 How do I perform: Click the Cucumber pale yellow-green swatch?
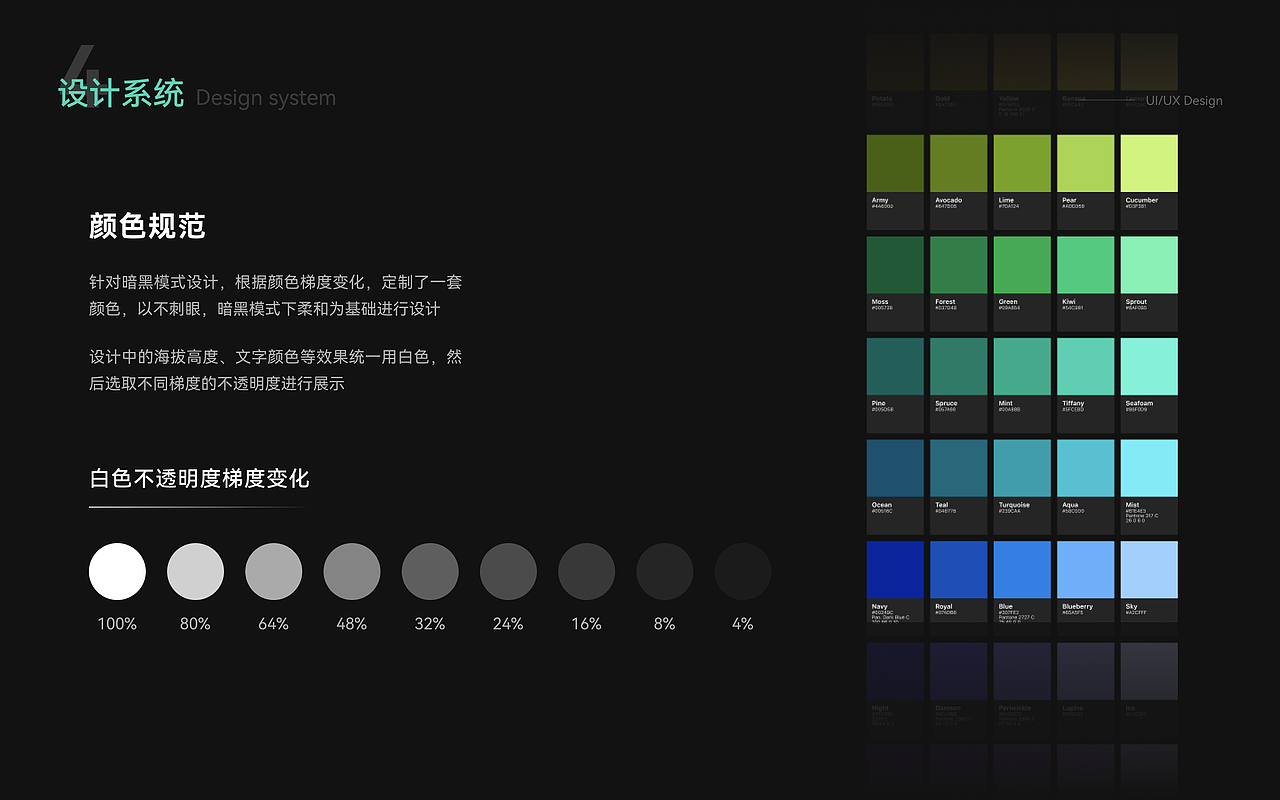point(1149,163)
